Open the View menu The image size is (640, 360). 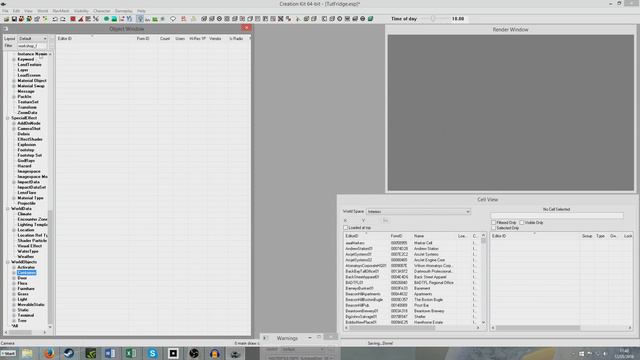(28, 11)
